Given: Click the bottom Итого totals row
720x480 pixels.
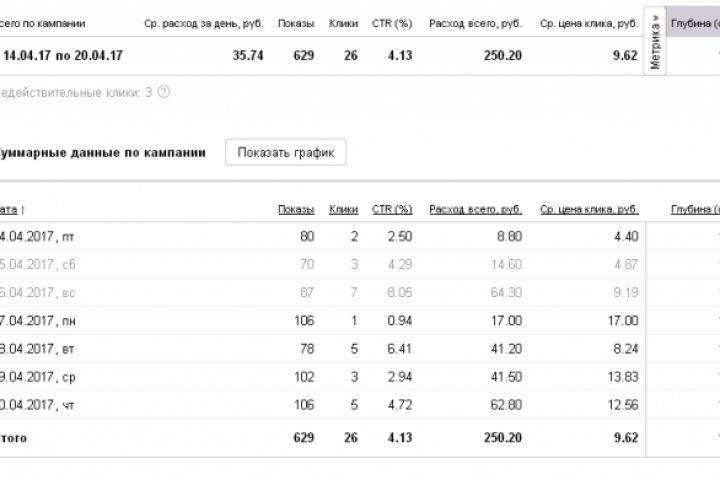Looking at the screenshot, I should click(x=15, y=437).
